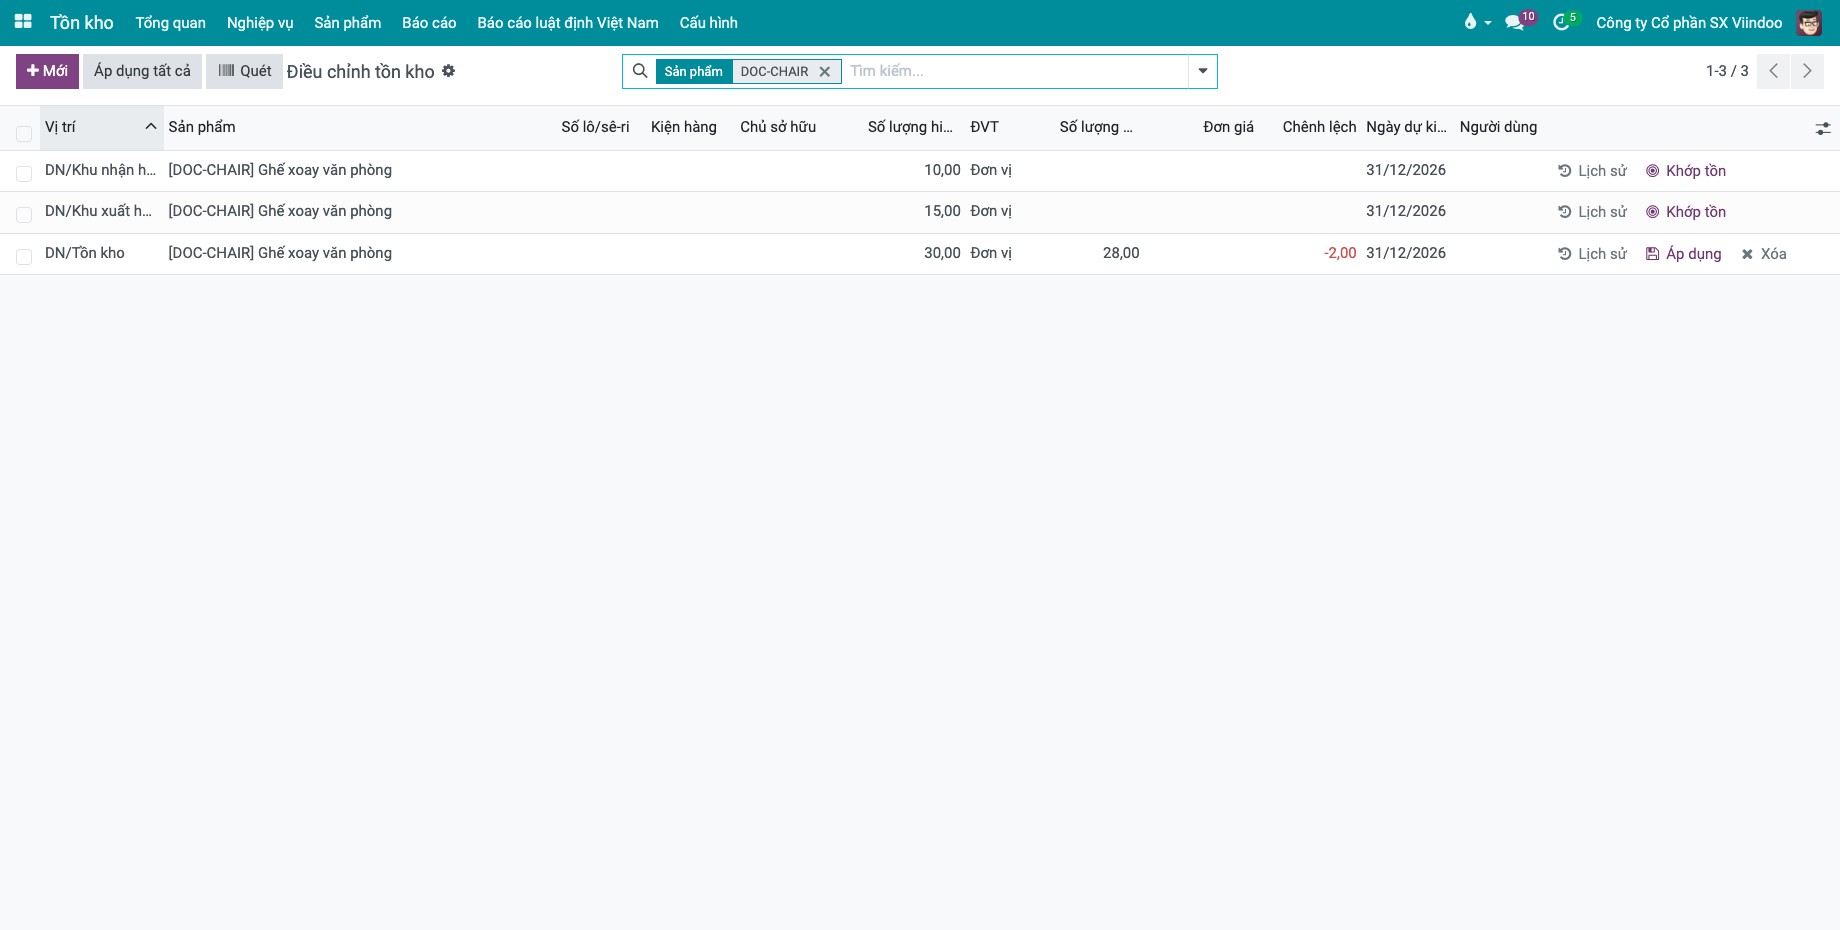Click the -2,00 difference value
The image size is (1840, 930).
(1340, 253)
